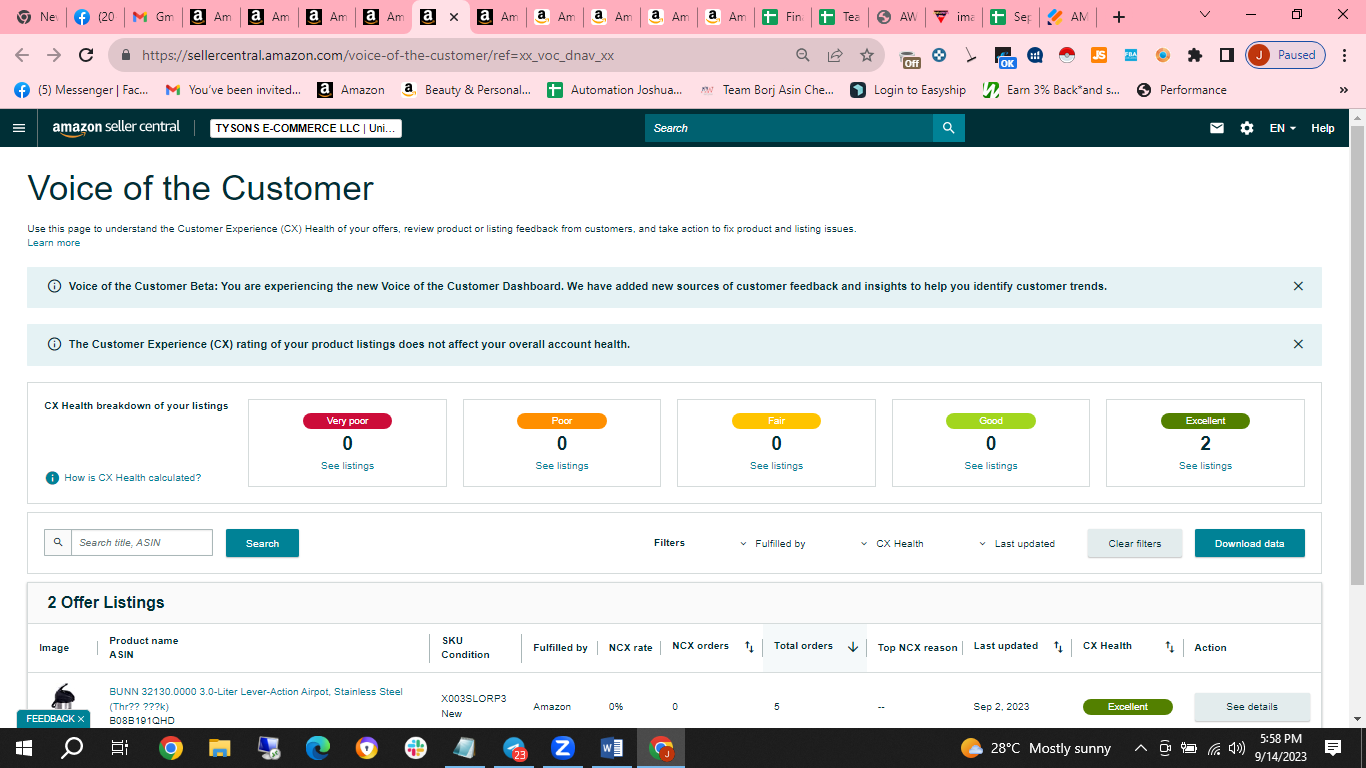Sort the table by Total orders
Viewport: 1366px width, 768px height.
coord(853,647)
